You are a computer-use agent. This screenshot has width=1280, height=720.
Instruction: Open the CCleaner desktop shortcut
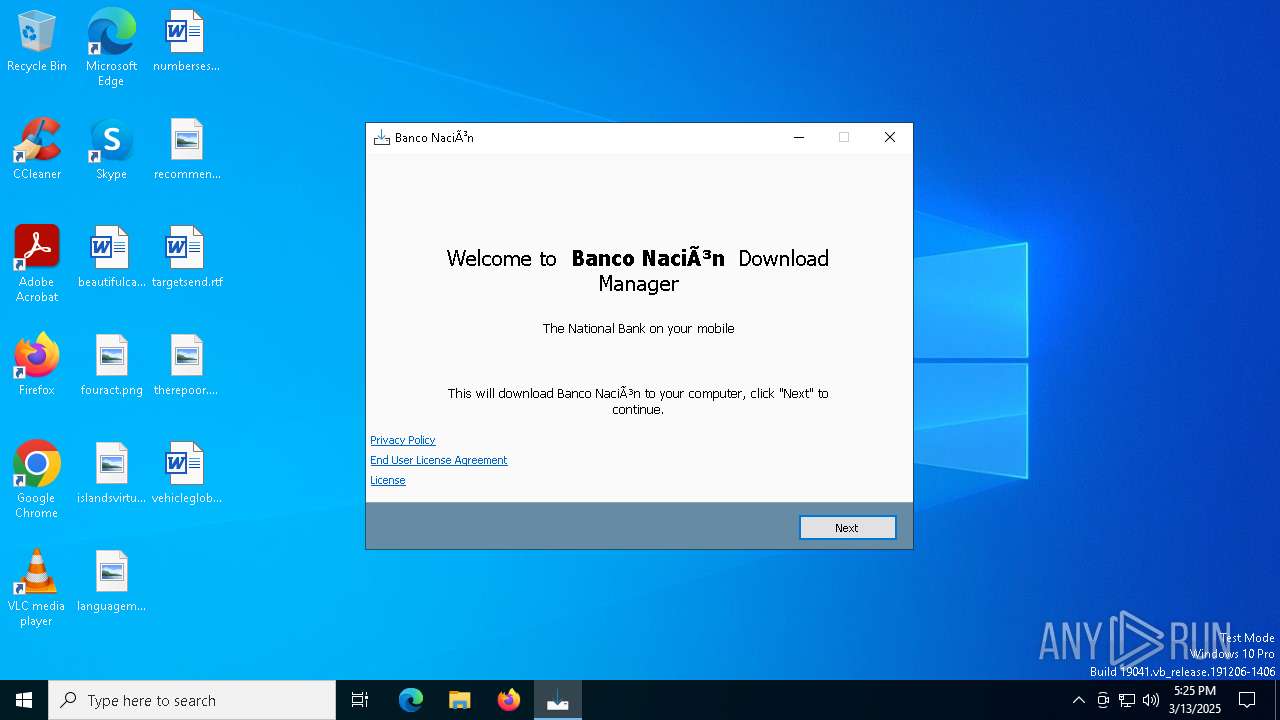(x=37, y=149)
